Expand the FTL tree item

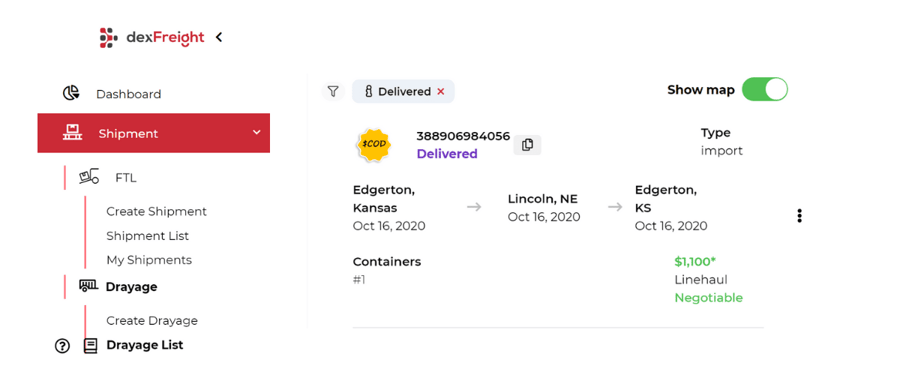(x=126, y=178)
